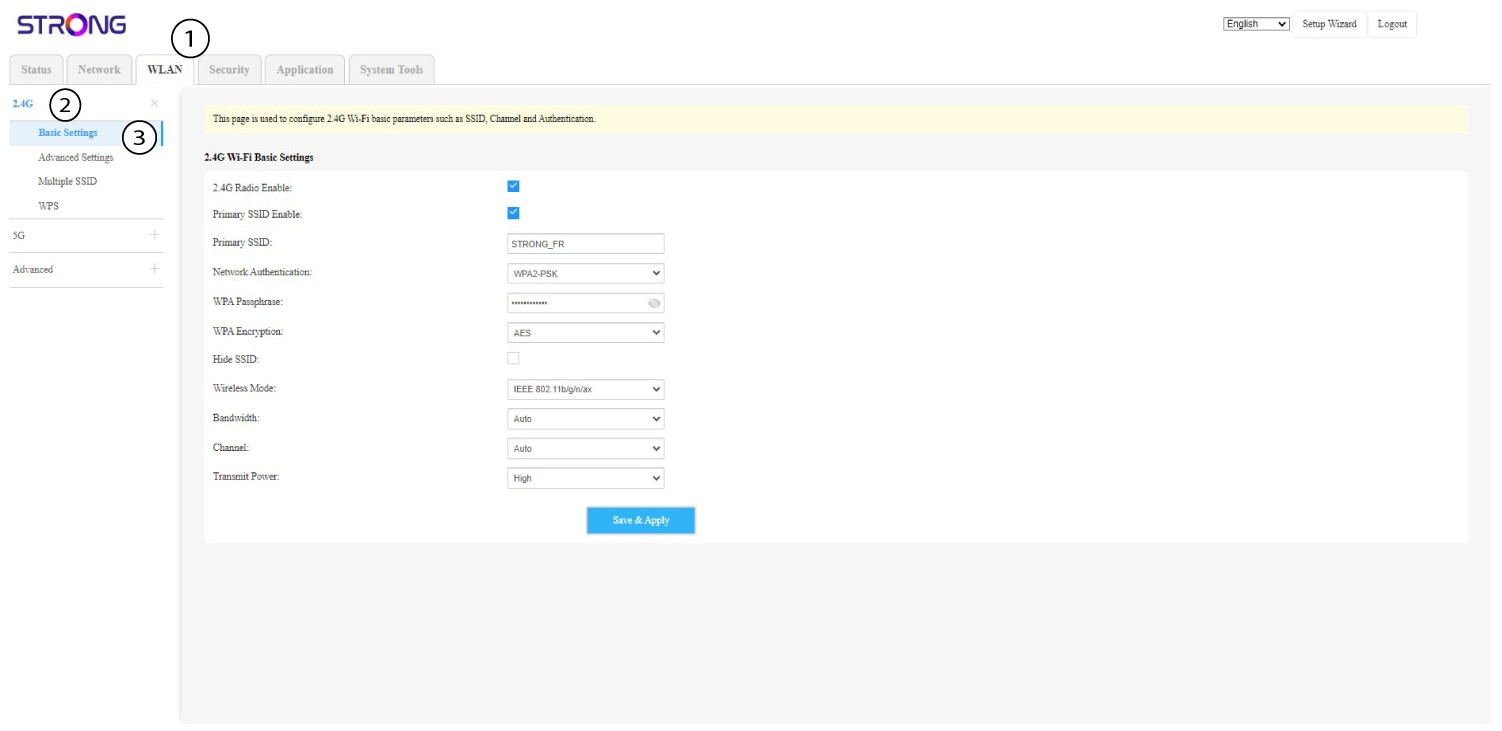
Task: Click the 5G sidebar heading
Action: point(18,236)
